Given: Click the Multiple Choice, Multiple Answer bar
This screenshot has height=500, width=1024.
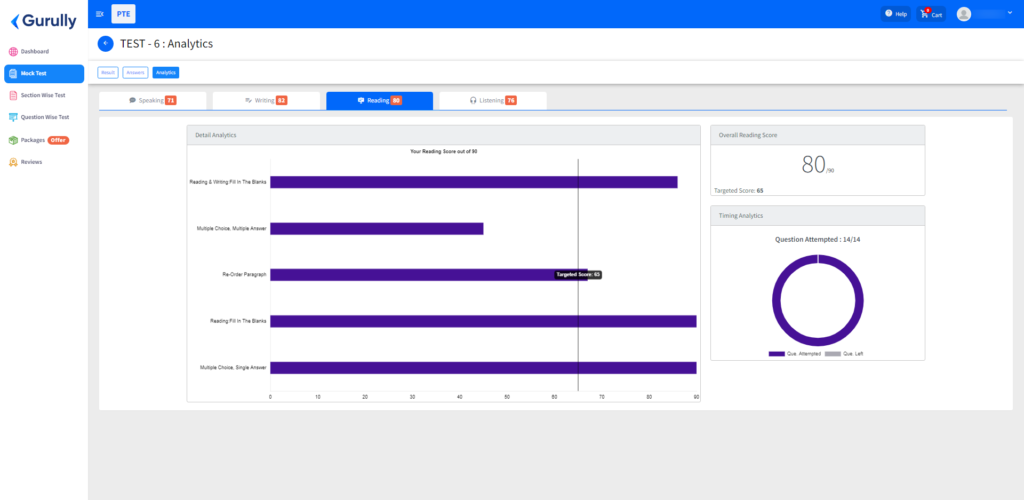Looking at the screenshot, I should (x=377, y=228).
